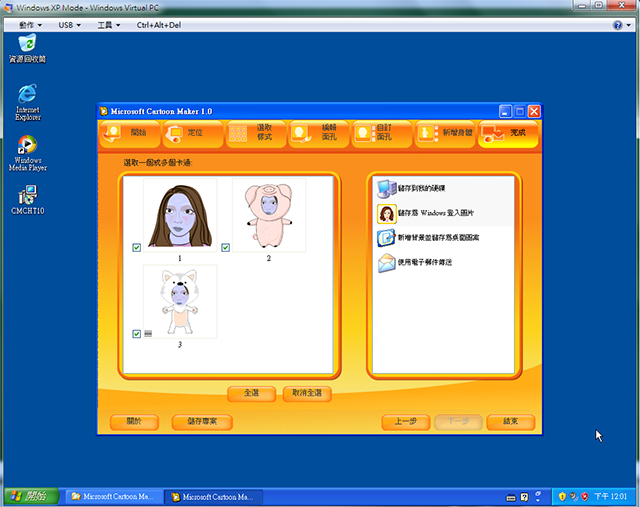Viewport: 640px width, 507px height.
Task: Click the small body tag icon on cartoon 3
Action: tap(148, 334)
